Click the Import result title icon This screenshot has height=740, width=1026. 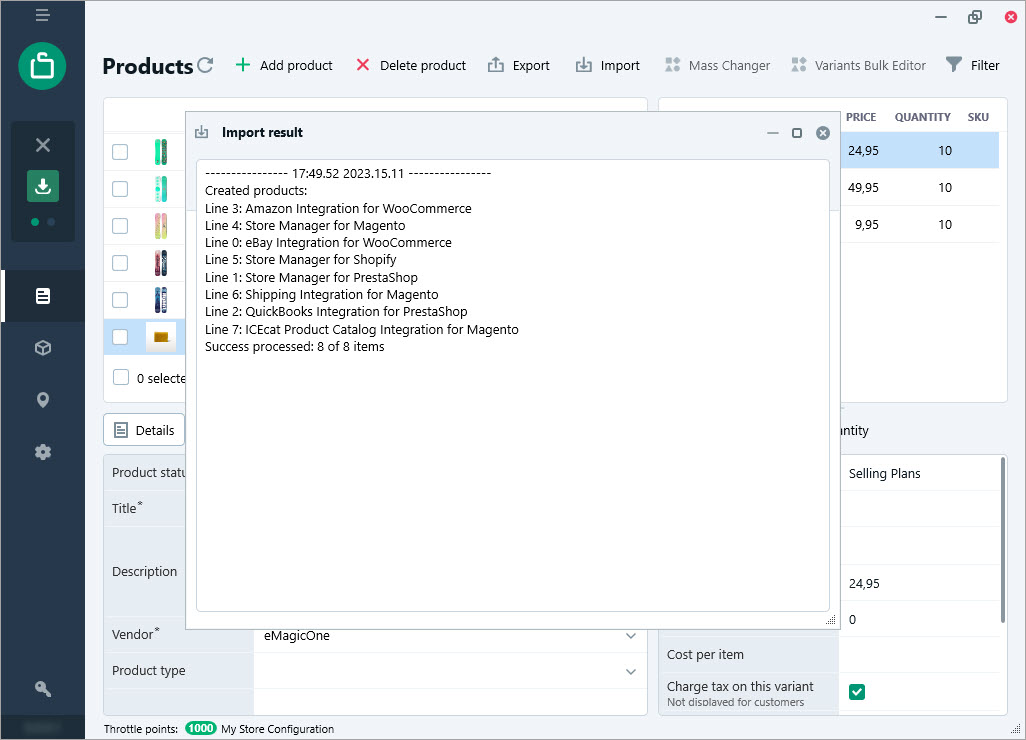coord(202,132)
